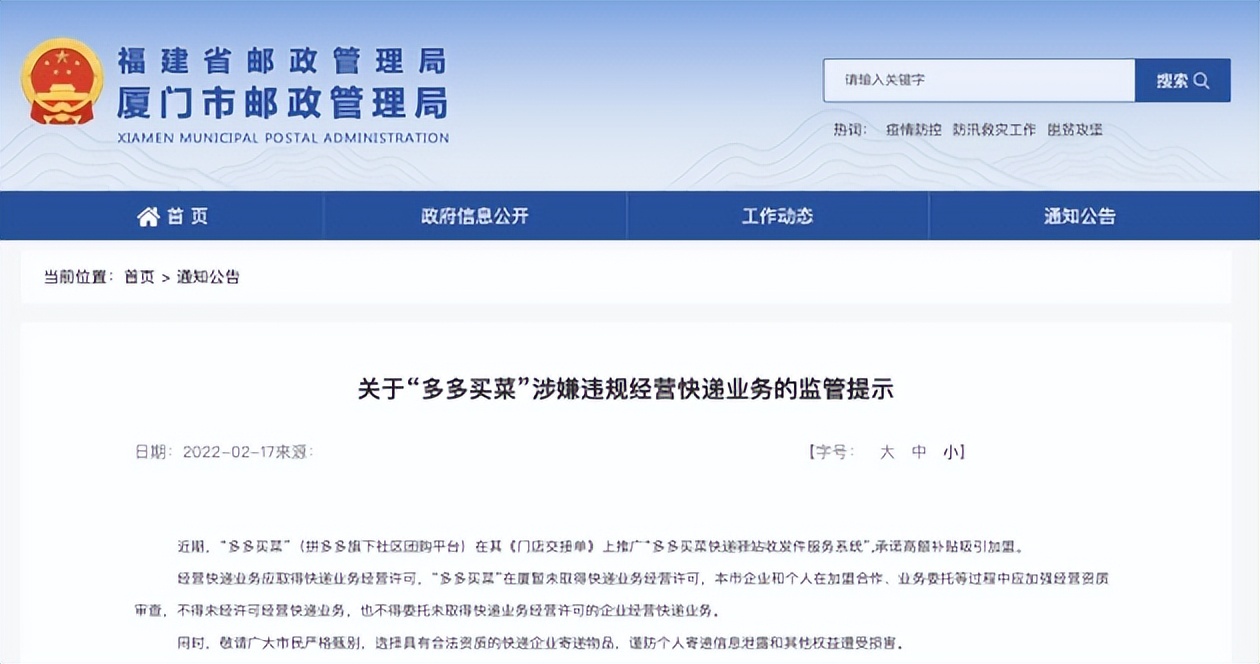Screen dimensions: 1260x664
Task: Click the national emblem logo
Action: pos(62,80)
